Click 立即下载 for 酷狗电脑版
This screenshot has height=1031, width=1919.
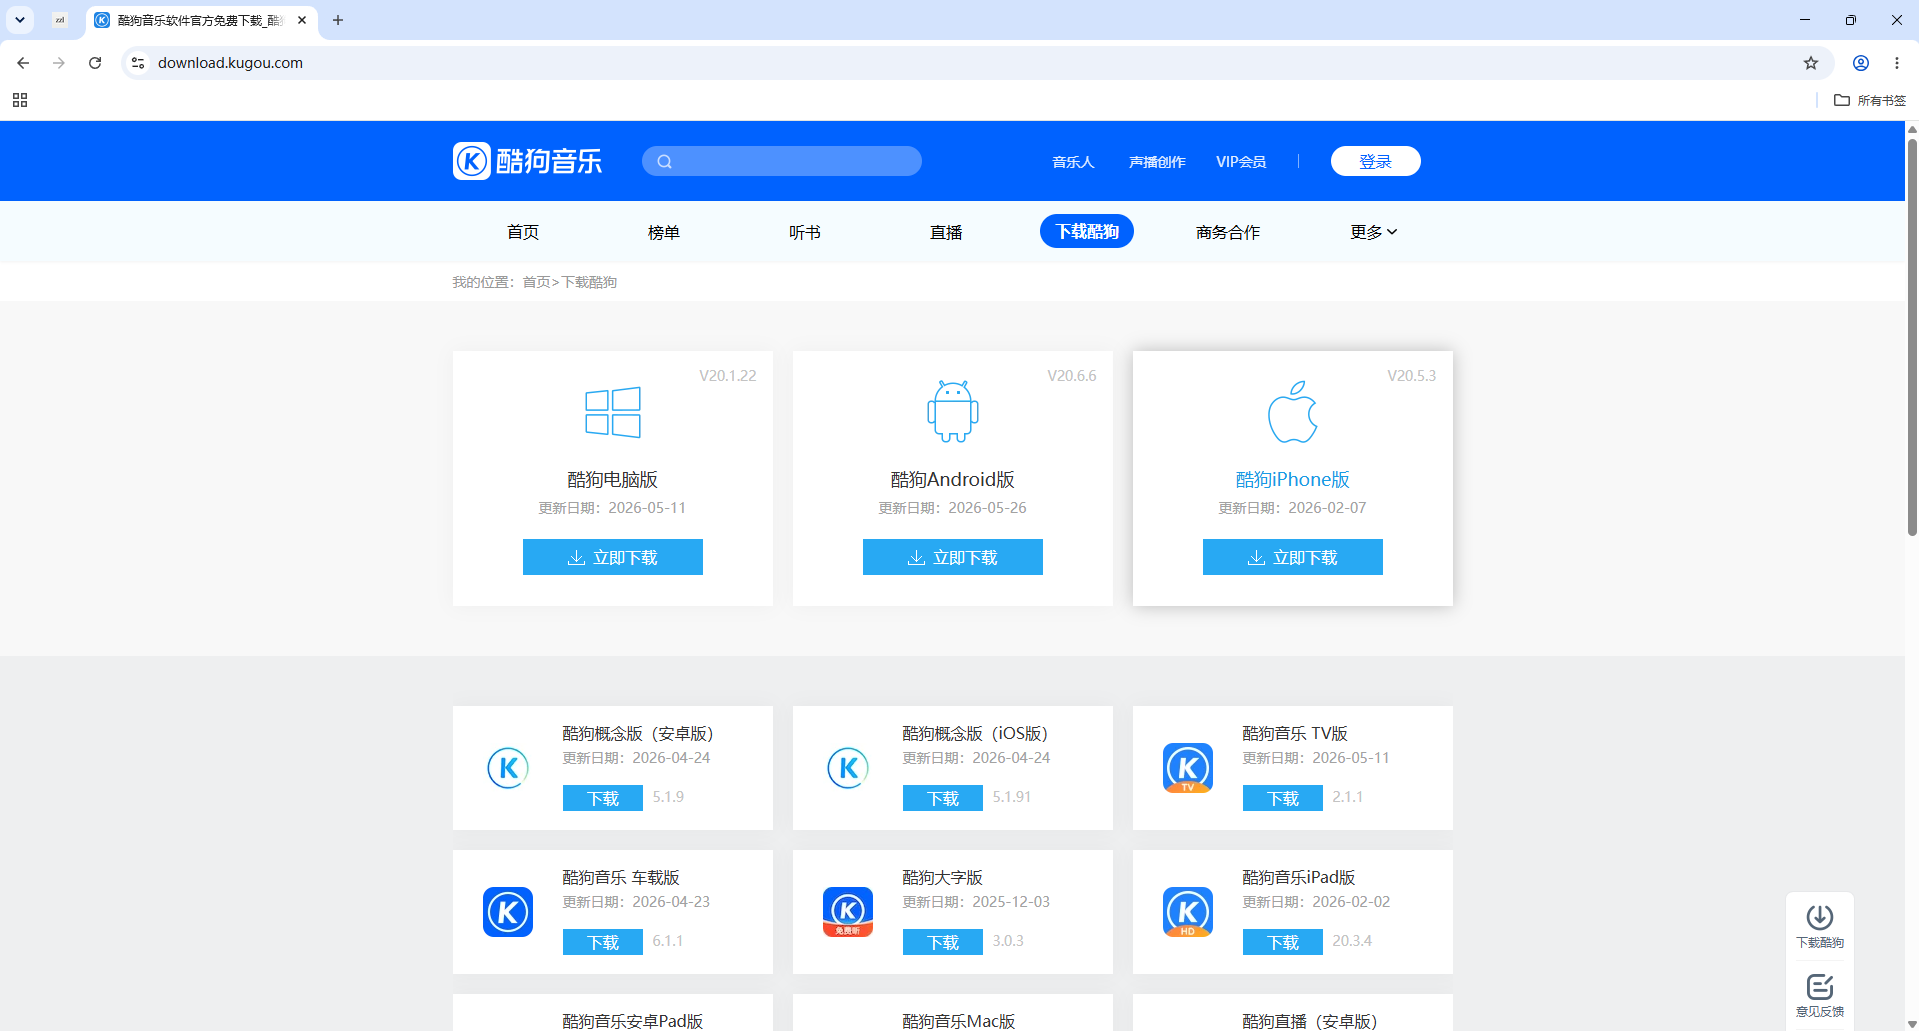(x=613, y=557)
